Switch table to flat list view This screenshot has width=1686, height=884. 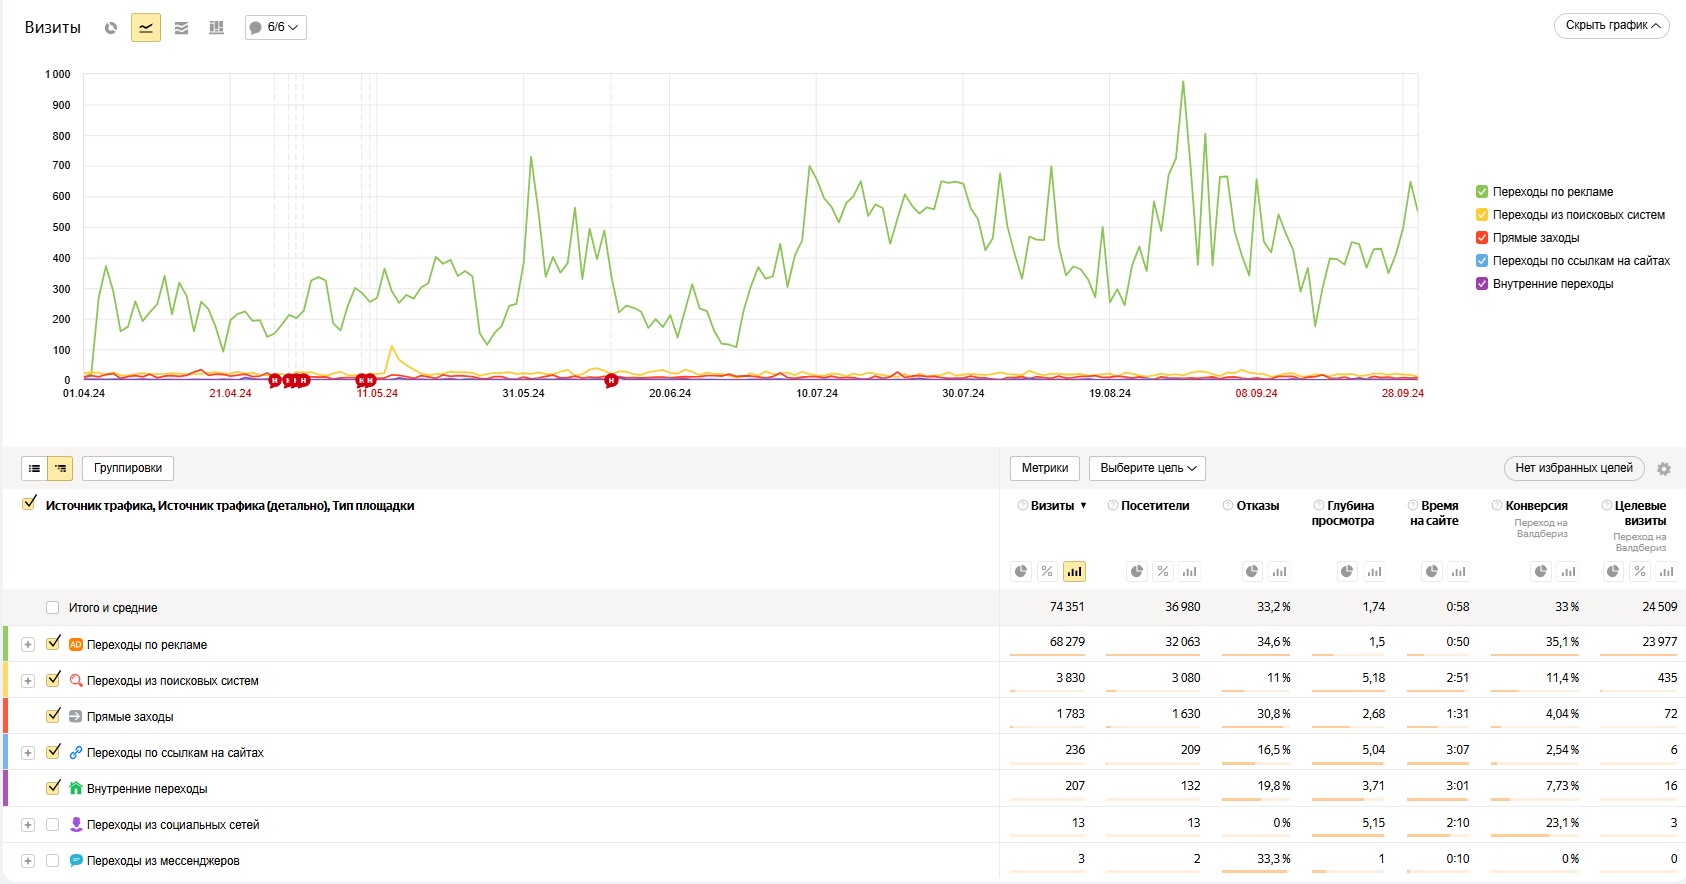(x=35, y=468)
